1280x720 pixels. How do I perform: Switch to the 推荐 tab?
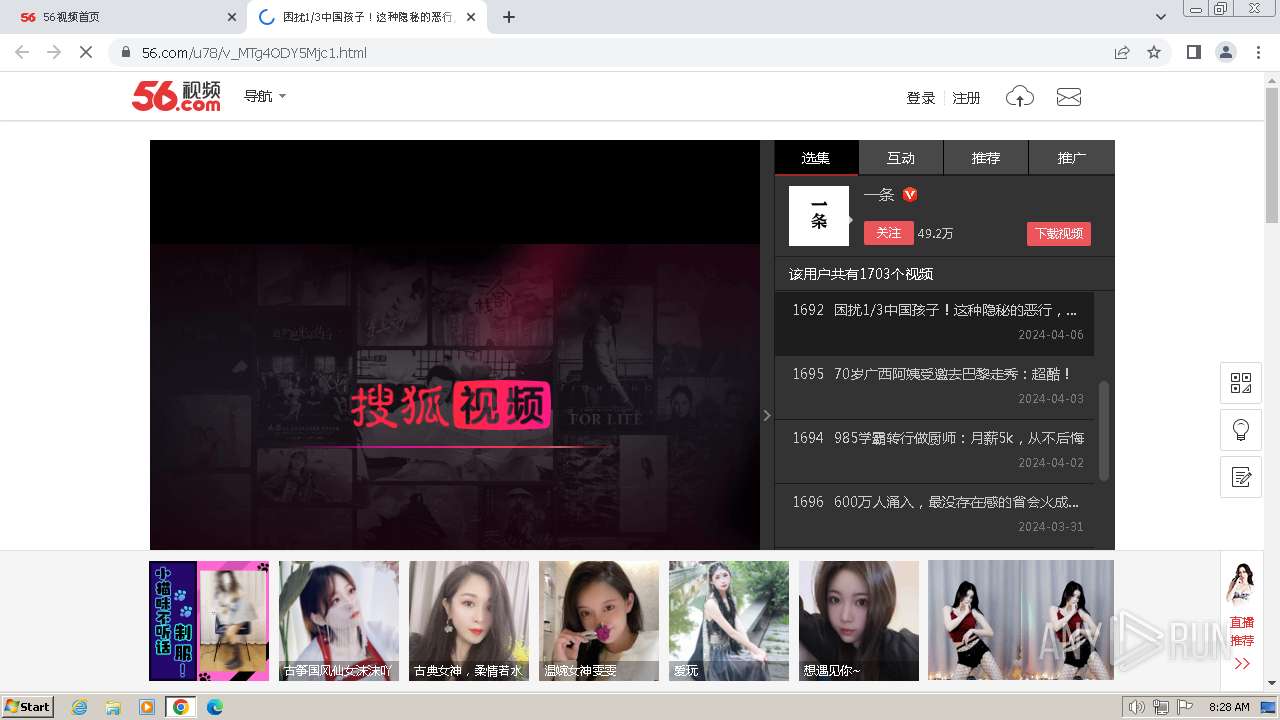[986, 158]
